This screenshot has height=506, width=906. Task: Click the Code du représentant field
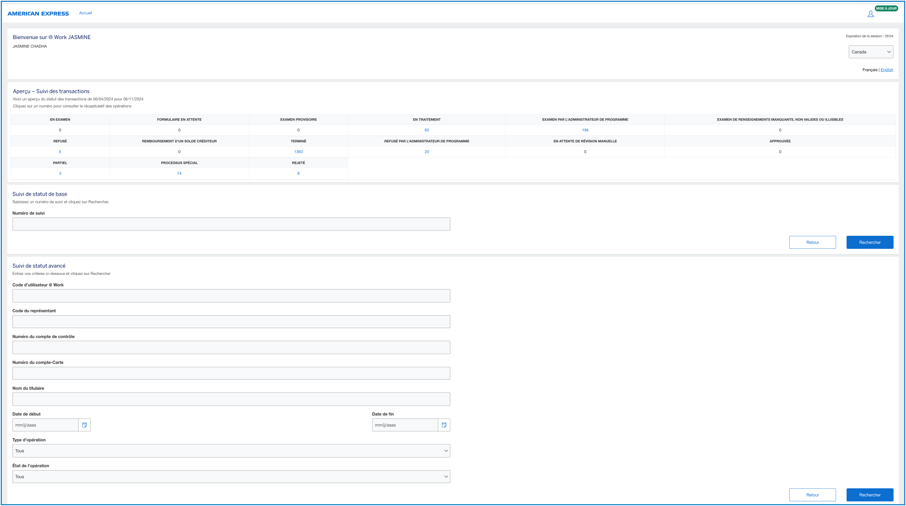click(231, 322)
